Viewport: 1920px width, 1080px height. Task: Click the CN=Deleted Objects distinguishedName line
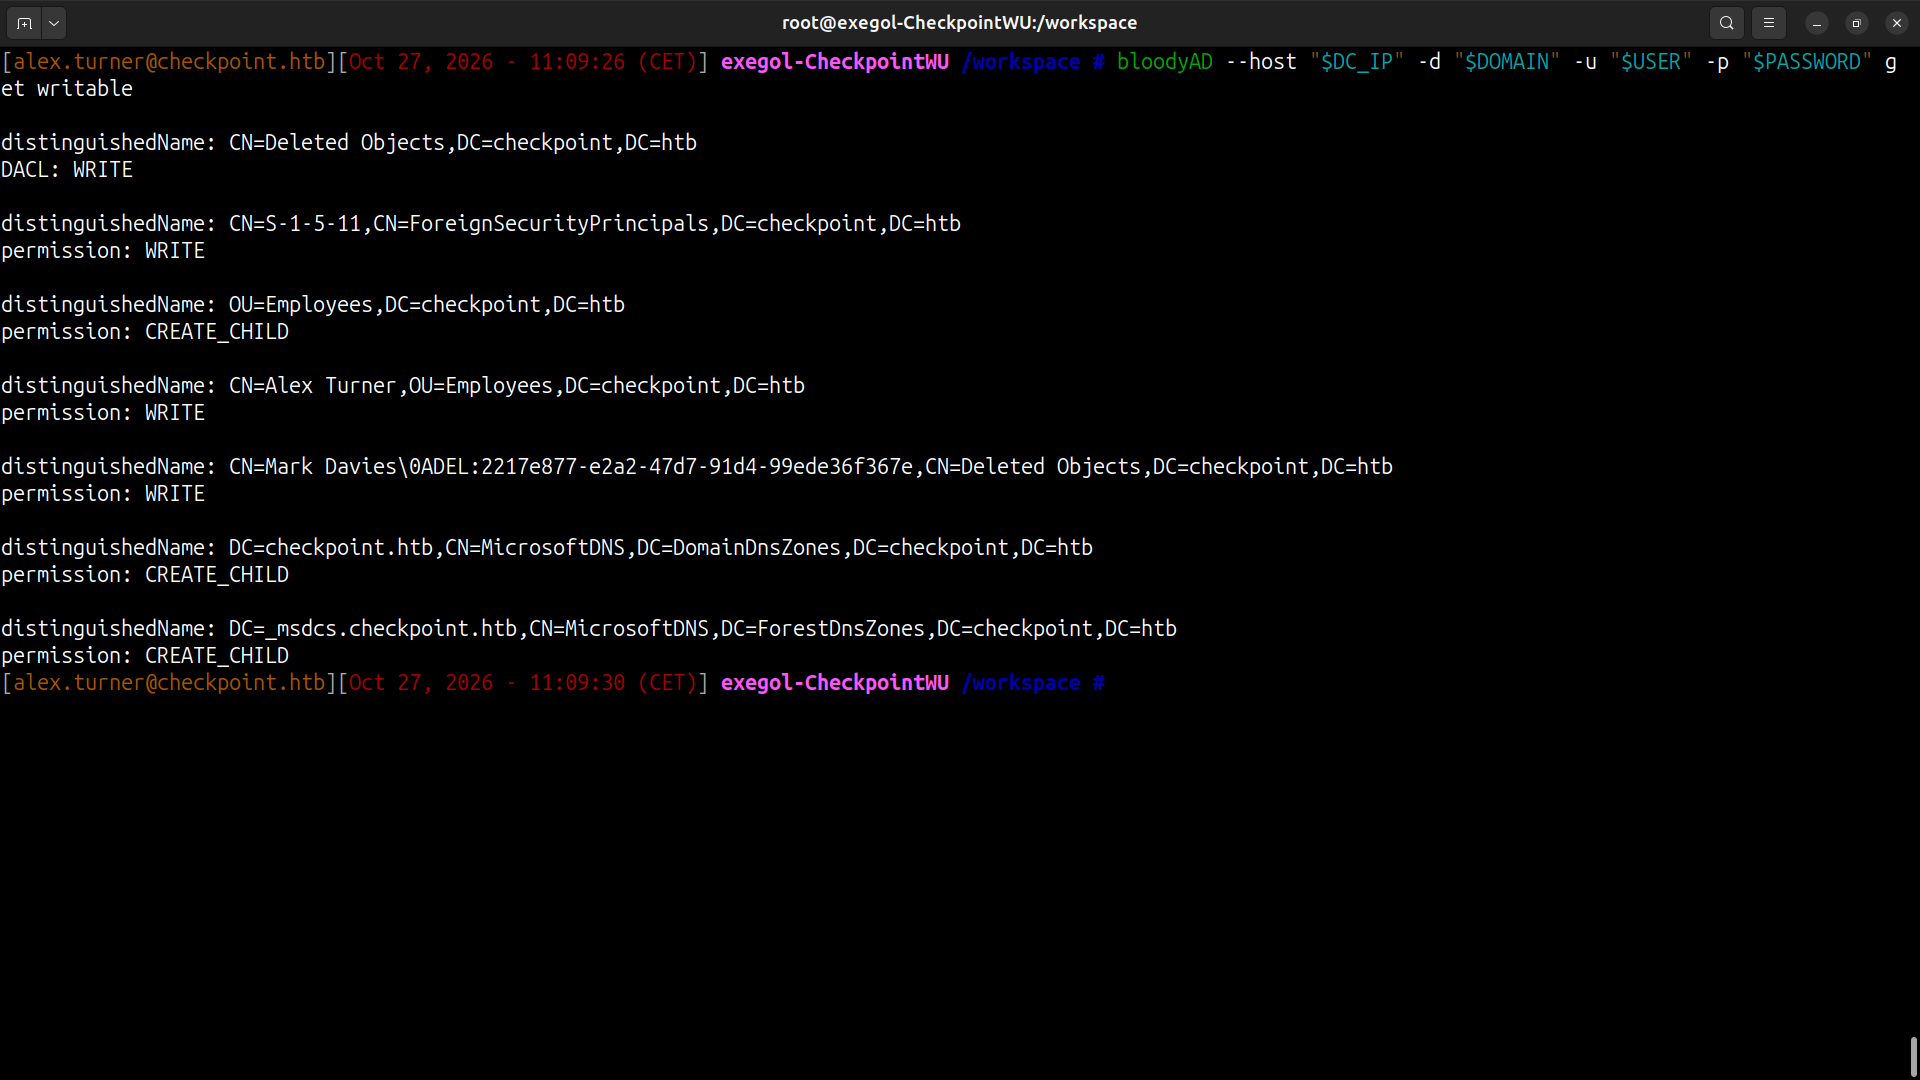tap(349, 143)
